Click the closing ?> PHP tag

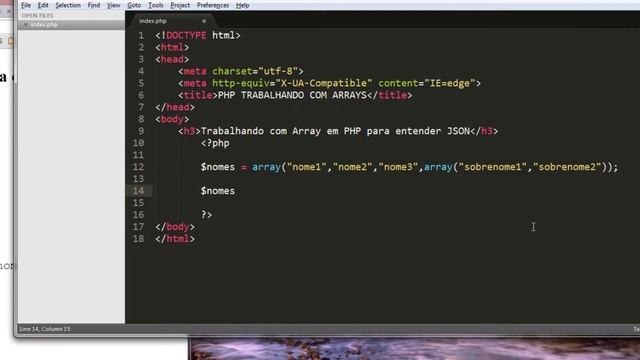(206, 215)
